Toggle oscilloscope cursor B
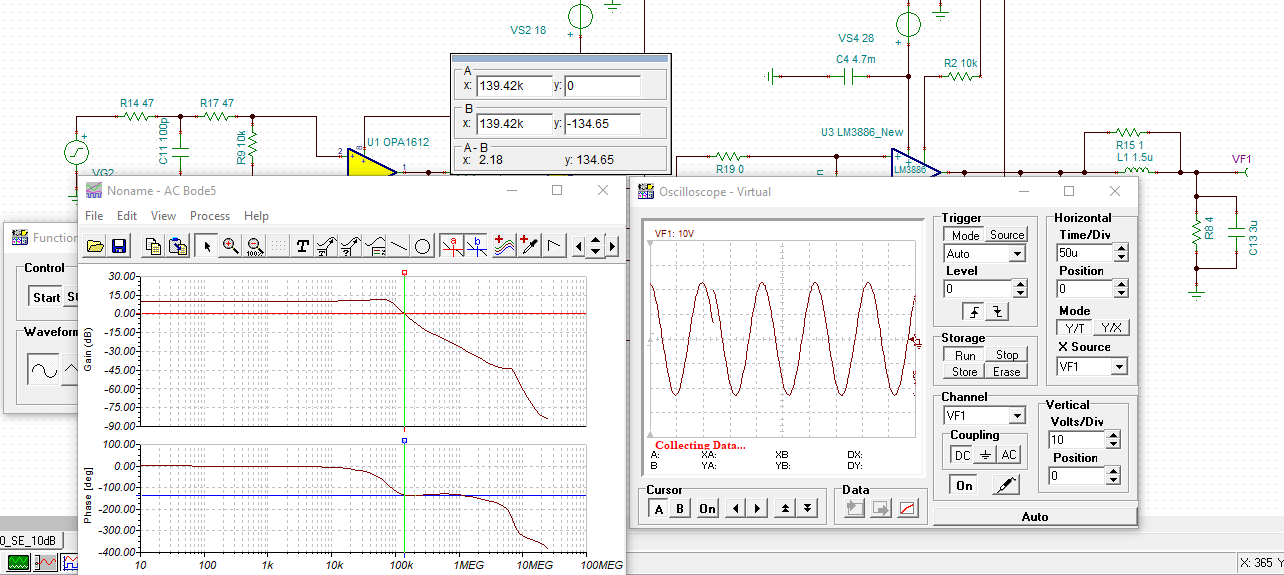1284x575 pixels. [x=681, y=508]
